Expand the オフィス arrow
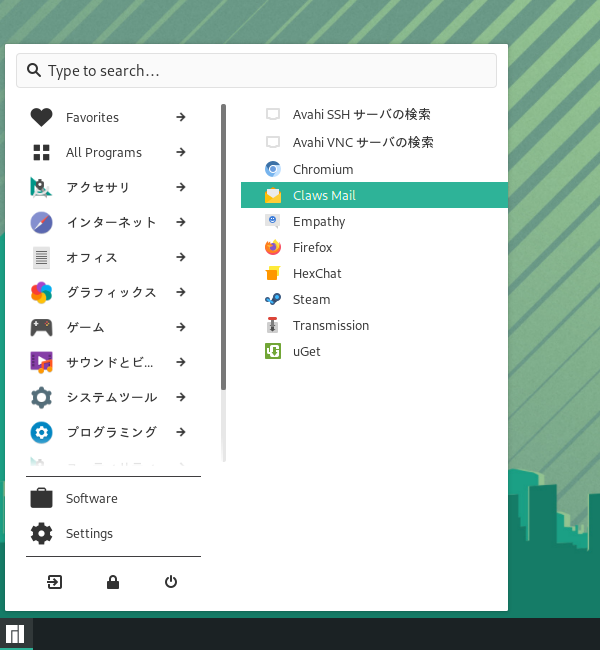Image resolution: width=600 pixels, height=650 pixels. (x=180, y=257)
